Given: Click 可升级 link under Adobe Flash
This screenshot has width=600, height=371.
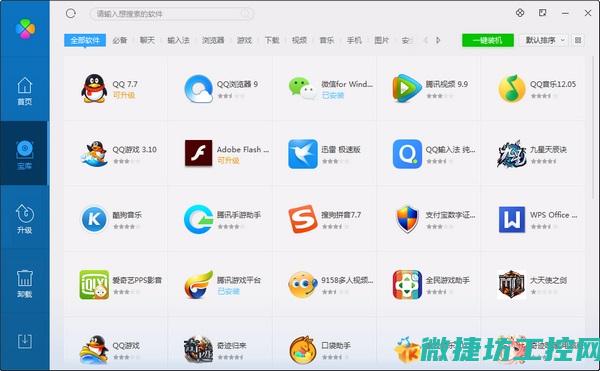Looking at the screenshot, I should click(x=228, y=161).
